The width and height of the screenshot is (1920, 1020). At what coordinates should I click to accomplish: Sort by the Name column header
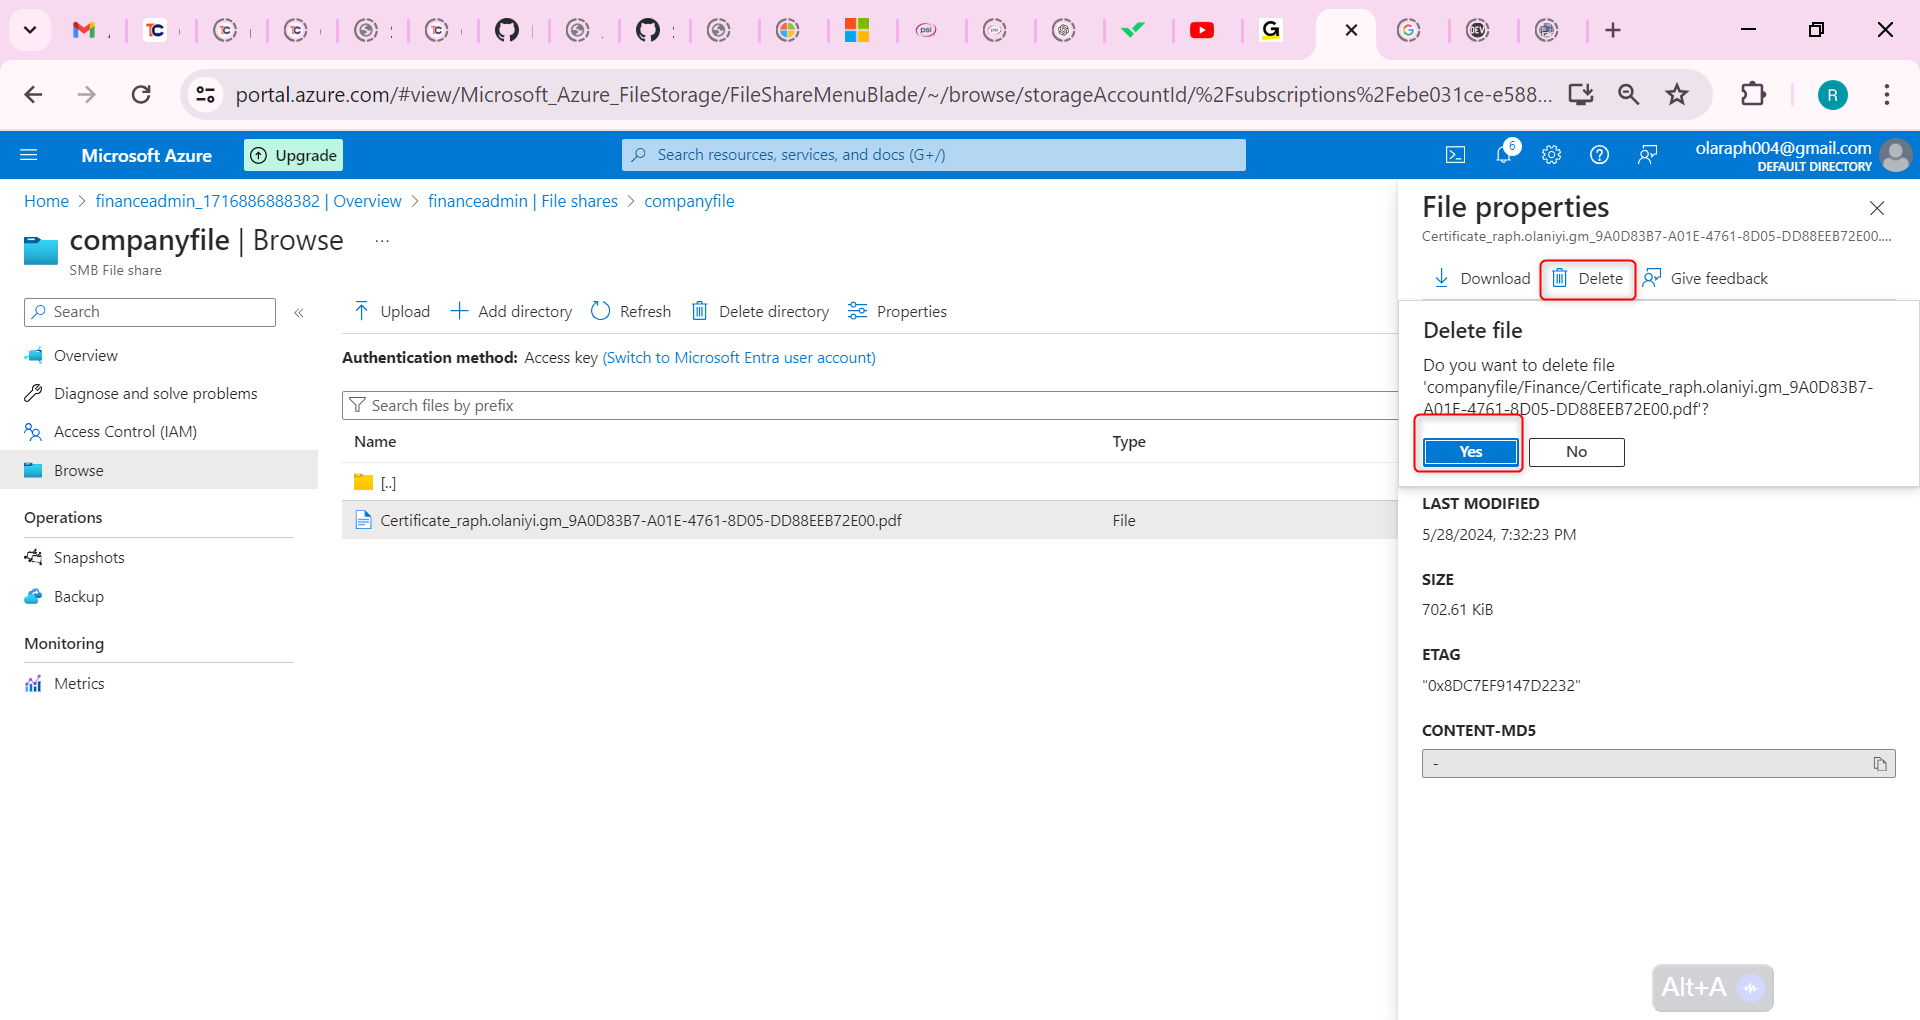tap(375, 442)
